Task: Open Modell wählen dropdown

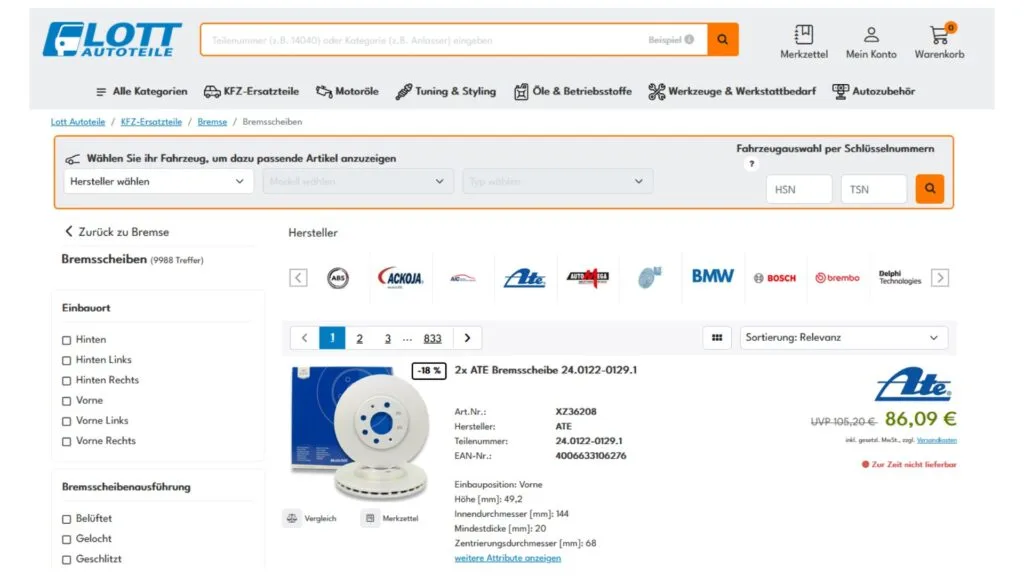Action: tap(358, 182)
